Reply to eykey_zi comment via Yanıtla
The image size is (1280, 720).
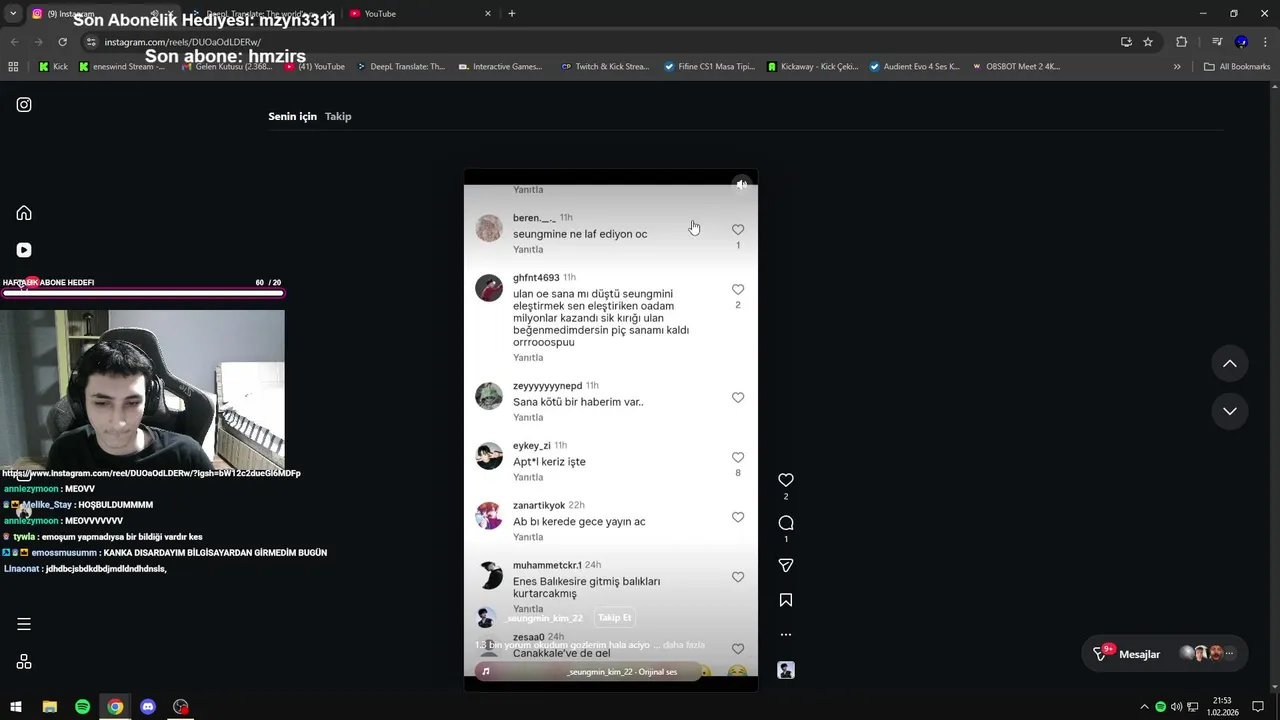(528, 478)
